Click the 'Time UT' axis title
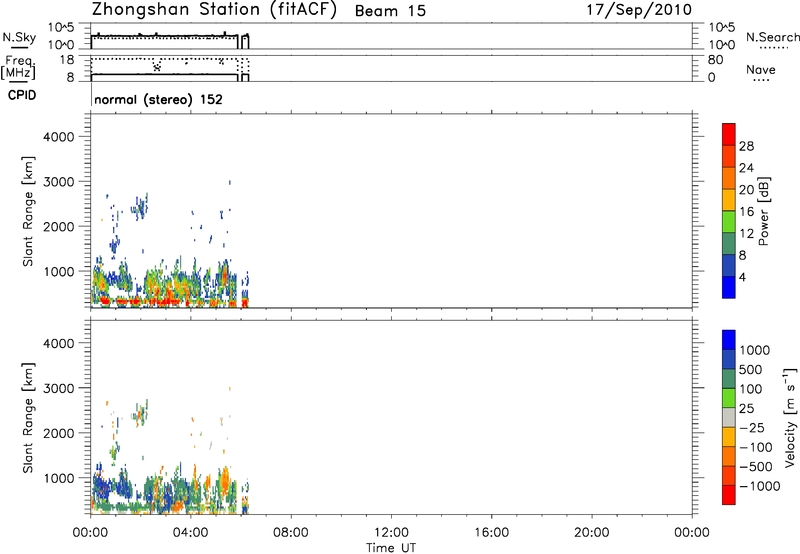 (x=391, y=548)
